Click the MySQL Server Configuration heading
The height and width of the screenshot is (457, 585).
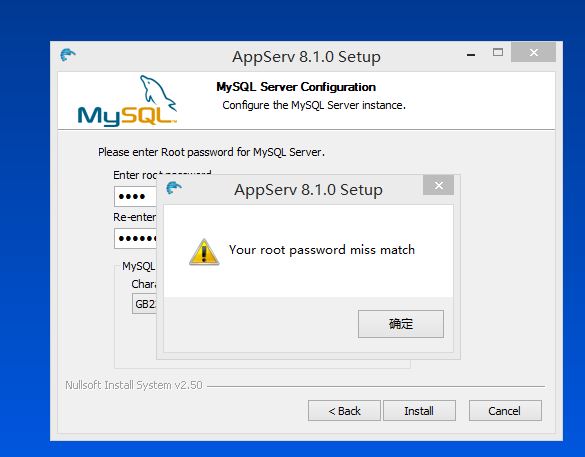coord(296,87)
